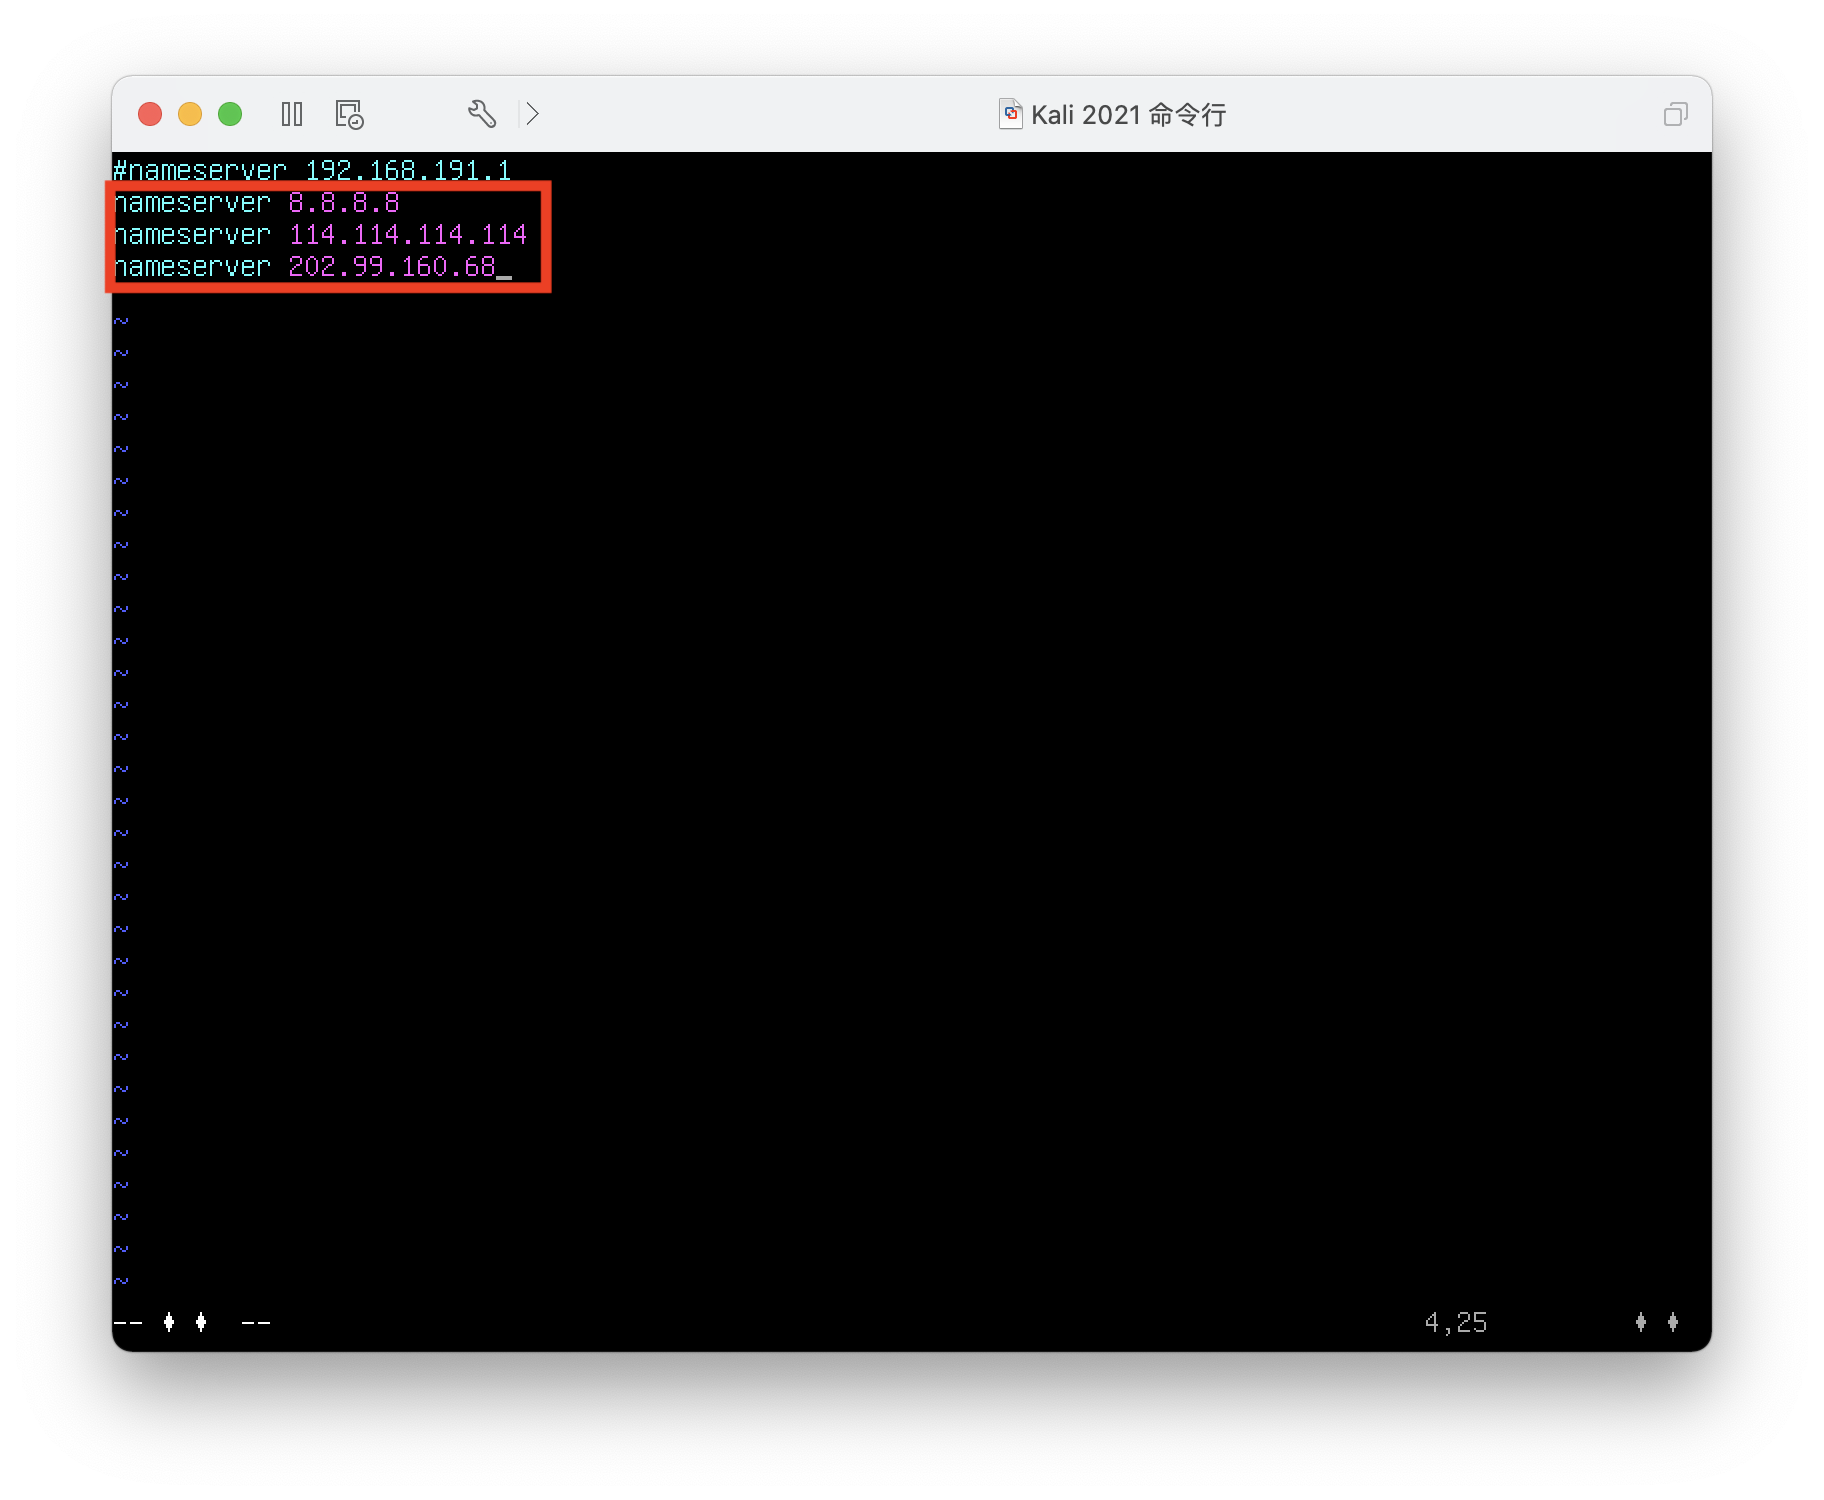This screenshot has height=1500, width=1824.
Task: Open virtual machine settings wrench icon
Action: (x=482, y=114)
